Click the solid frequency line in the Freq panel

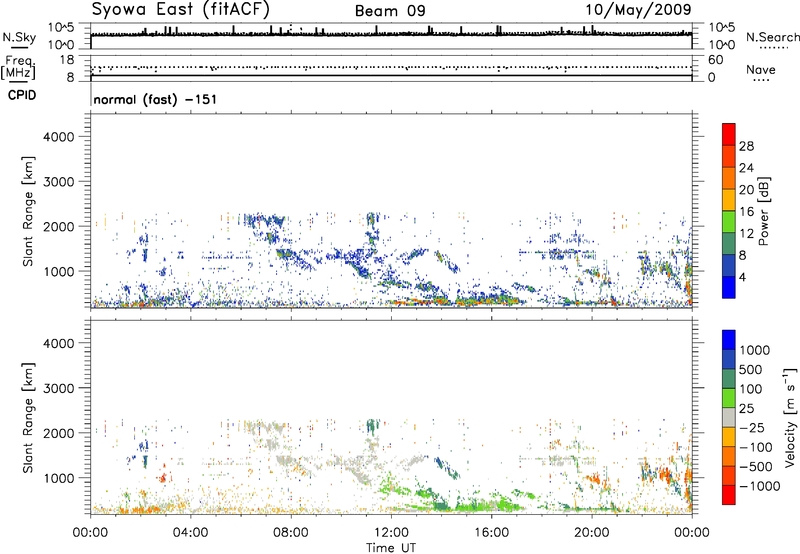391,76
